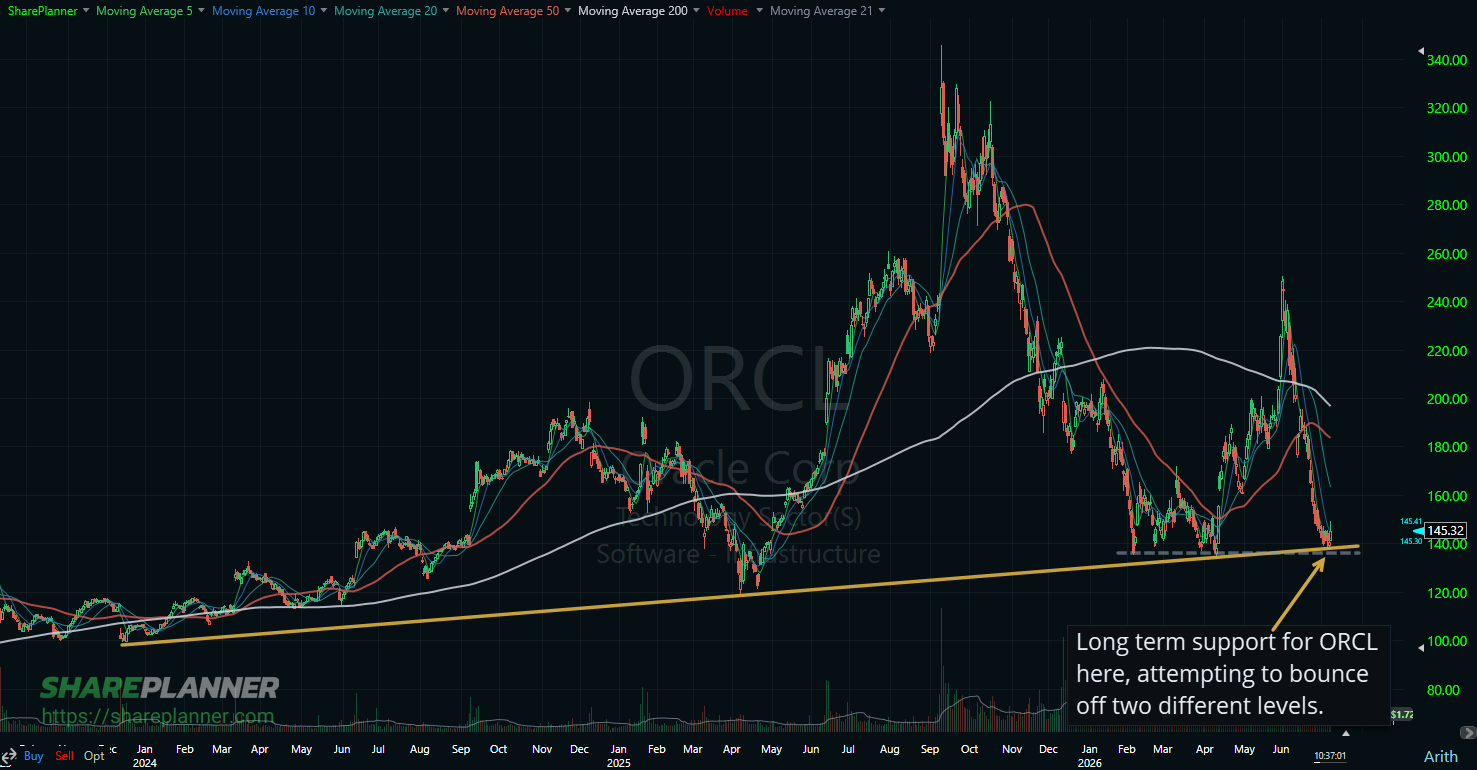This screenshot has height=770, width=1477.
Task: Click the red Sell button
Action: click(65, 756)
